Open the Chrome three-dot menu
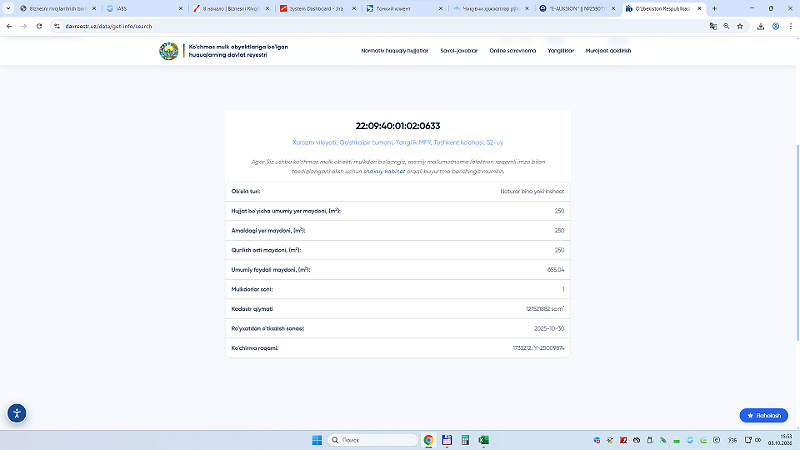Image resolution: width=800 pixels, height=450 pixels. coord(790,26)
